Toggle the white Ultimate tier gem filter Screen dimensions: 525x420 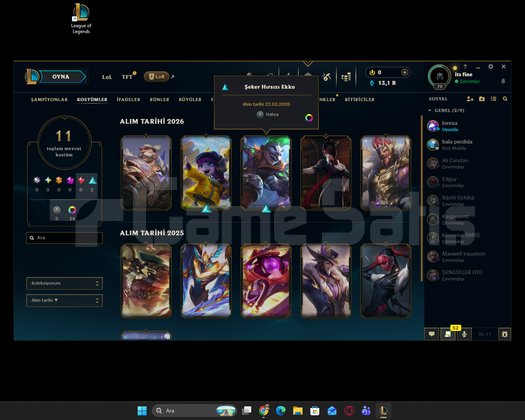click(37, 180)
